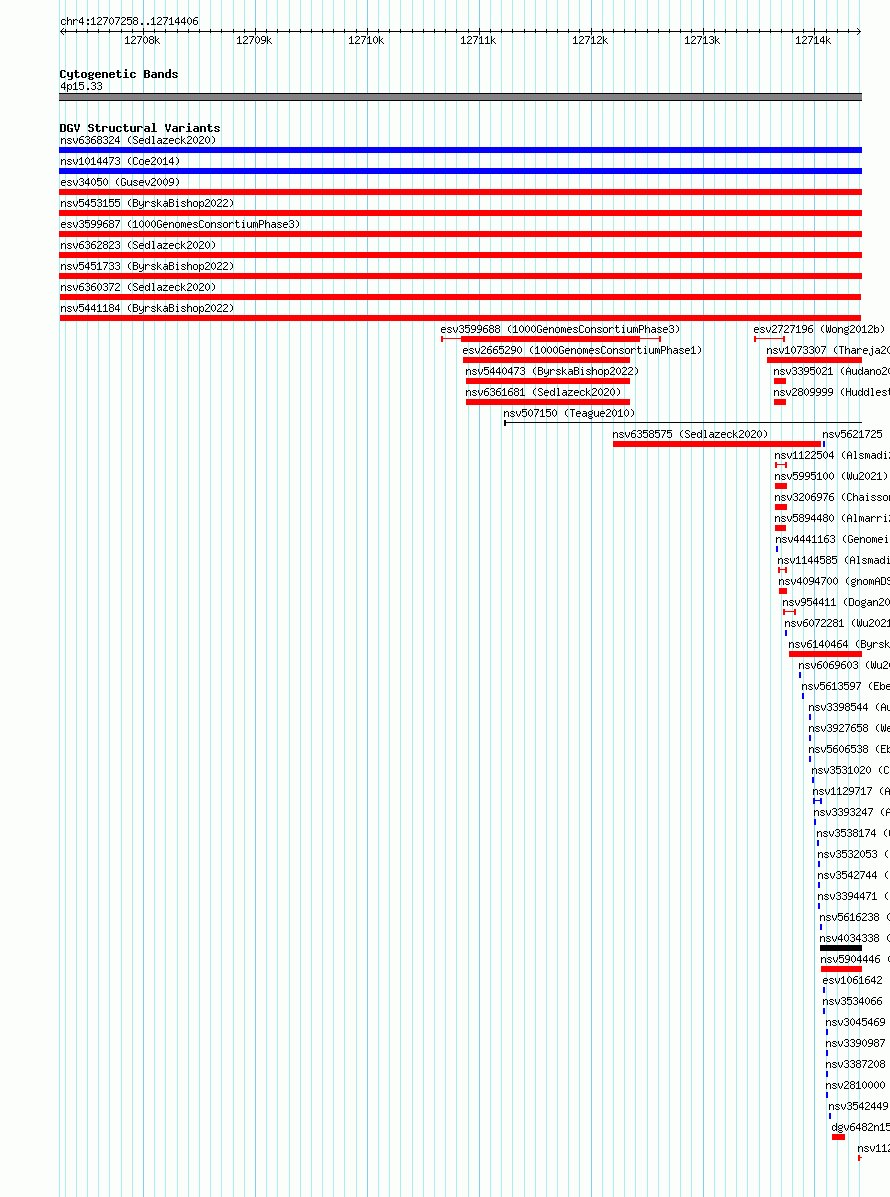This screenshot has height=1197, width=890.
Task: Open variant nsv5451733 (ByrskaBishop2022)
Action: tap(147, 266)
